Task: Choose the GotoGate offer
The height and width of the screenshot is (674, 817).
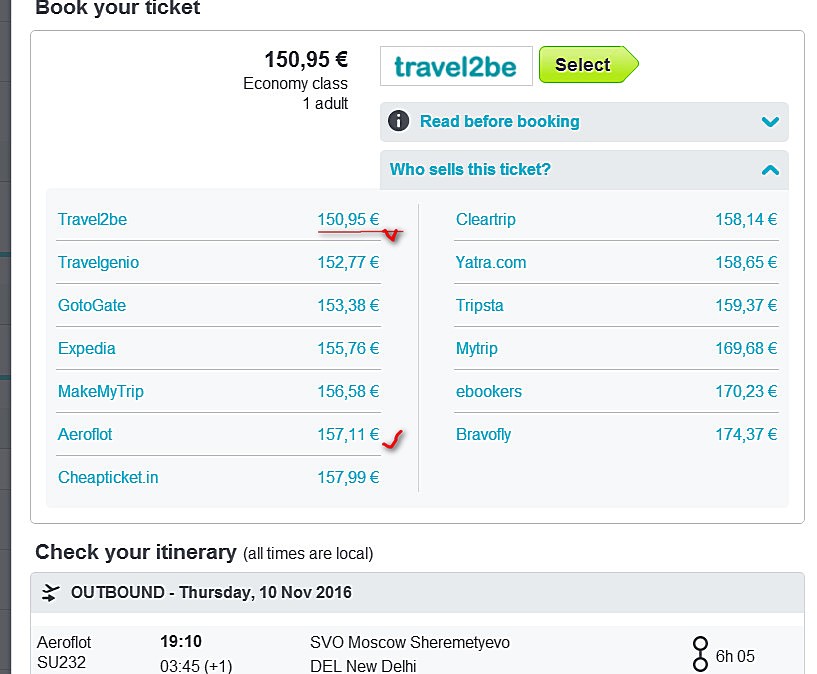Action: [x=92, y=306]
